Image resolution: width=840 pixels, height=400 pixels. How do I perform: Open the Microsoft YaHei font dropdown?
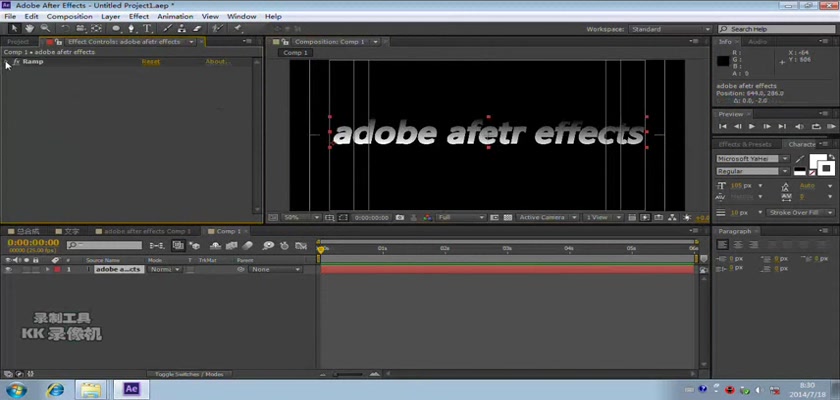752,159
